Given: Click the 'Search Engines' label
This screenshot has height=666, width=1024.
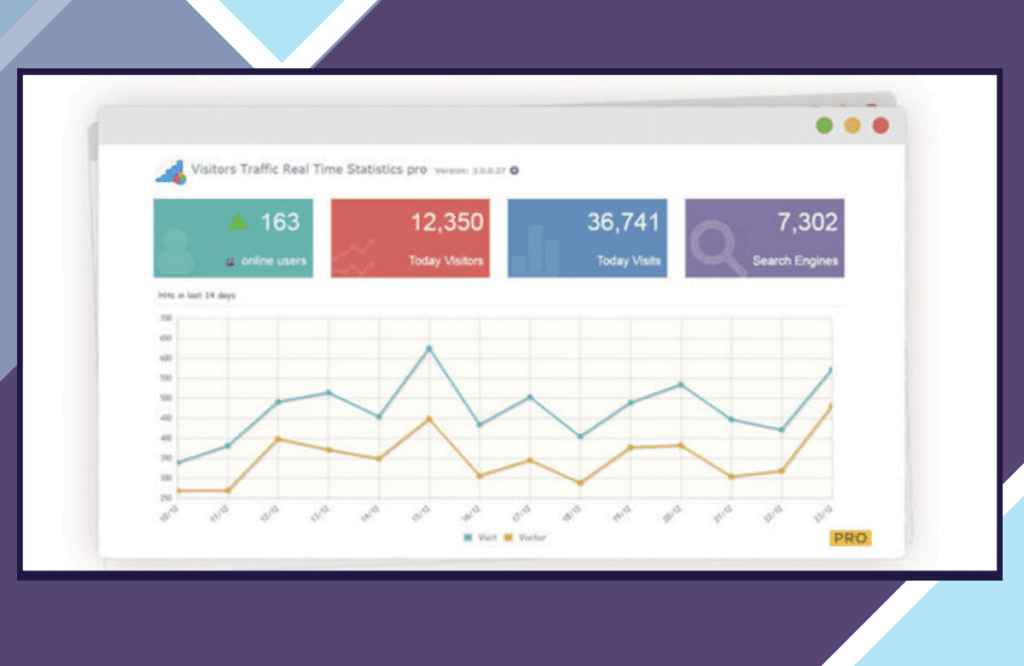Looking at the screenshot, I should (x=795, y=261).
